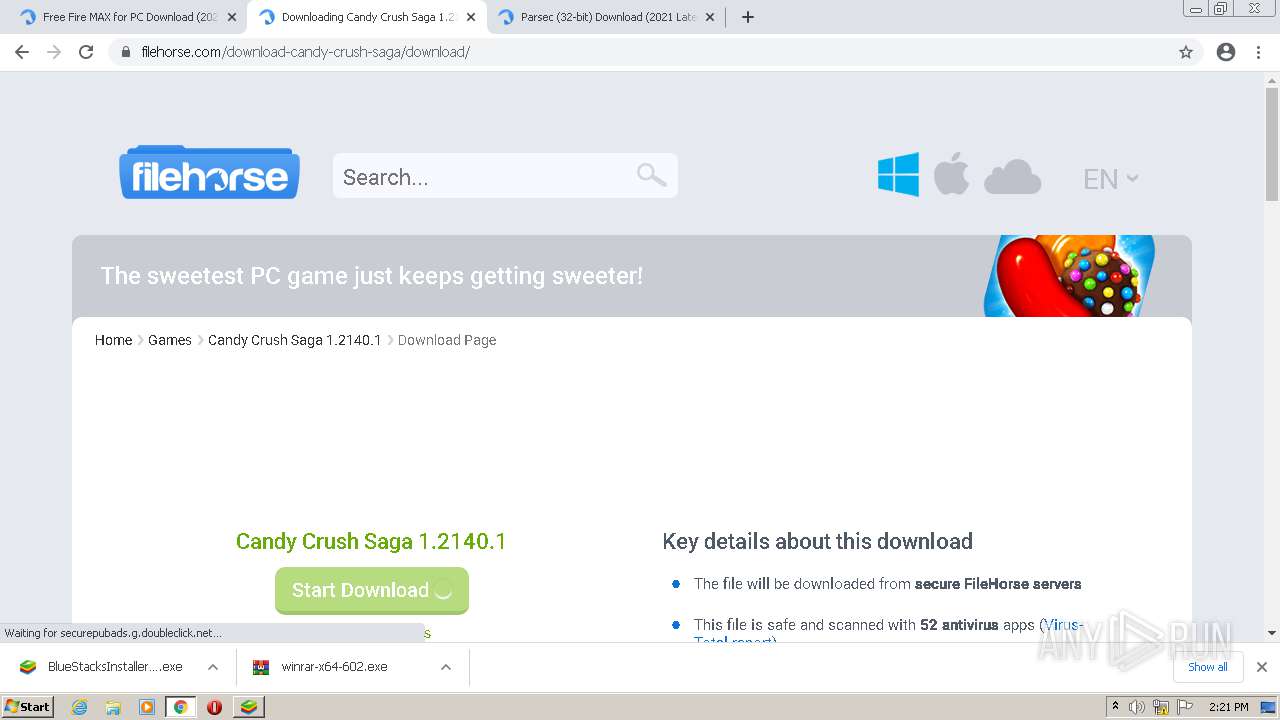Open the Home breadcrumb link
Screen dimensions: 1280x720
coord(113,340)
